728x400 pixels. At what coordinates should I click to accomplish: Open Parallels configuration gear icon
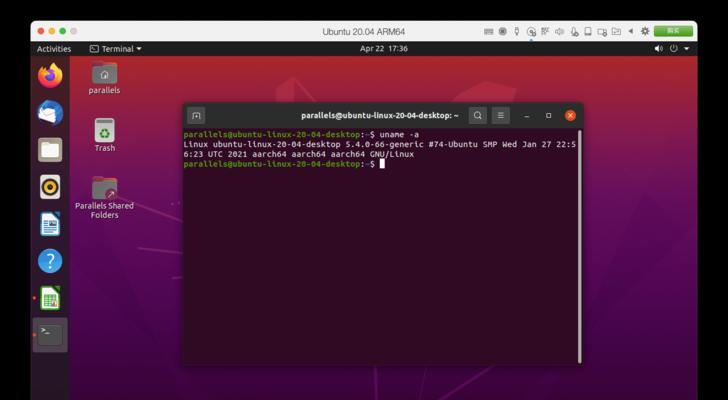(645, 31)
